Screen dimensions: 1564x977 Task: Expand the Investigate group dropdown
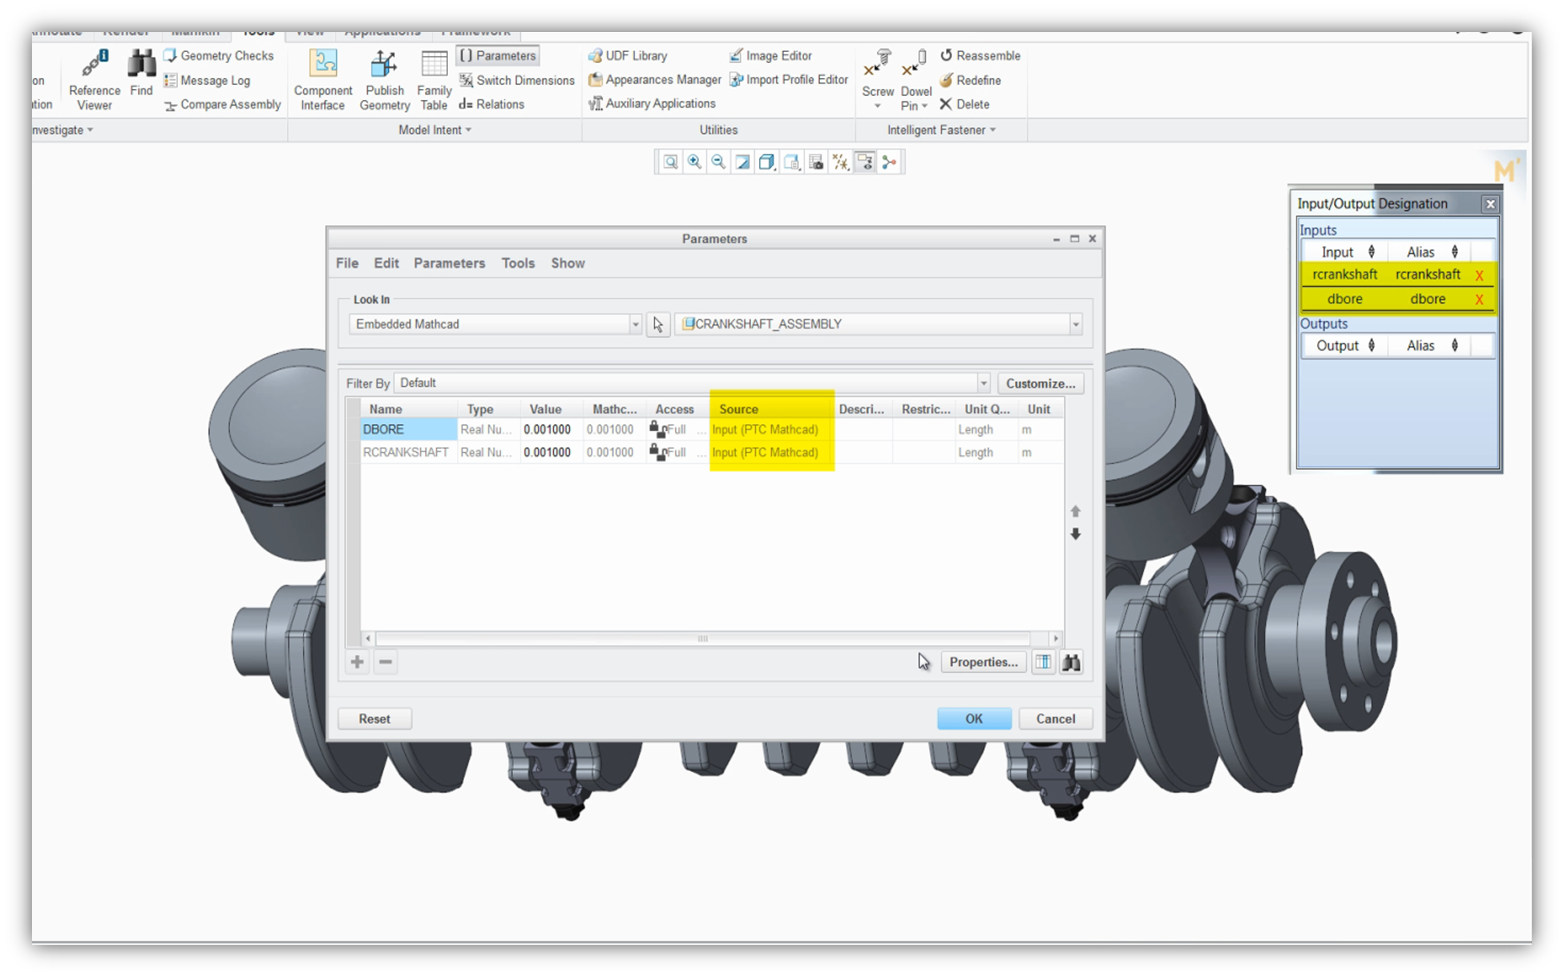pos(62,130)
